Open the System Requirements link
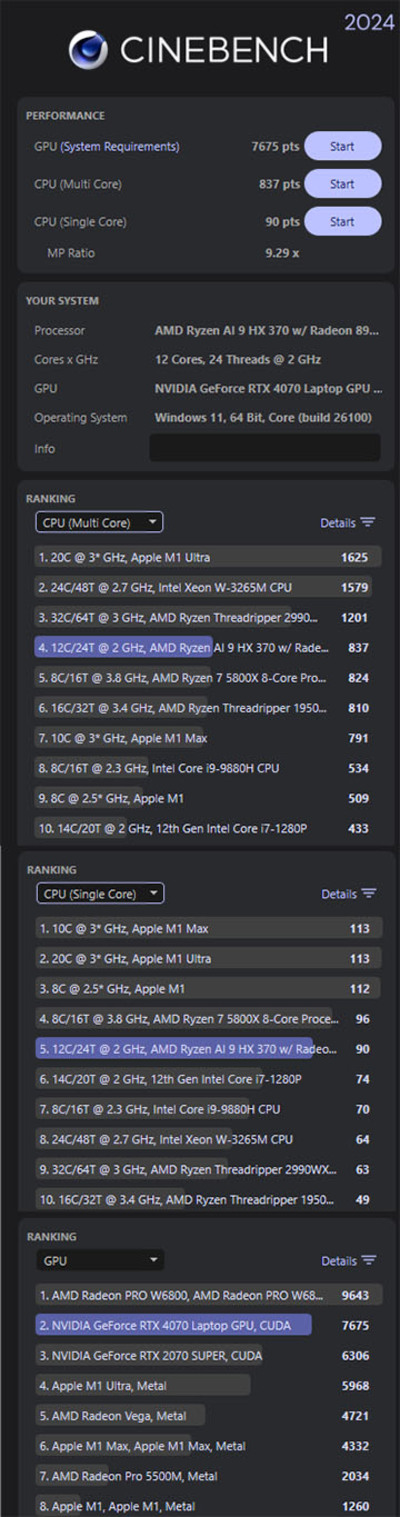The height and width of the screenshot is (1517, 400). [120, 147]
